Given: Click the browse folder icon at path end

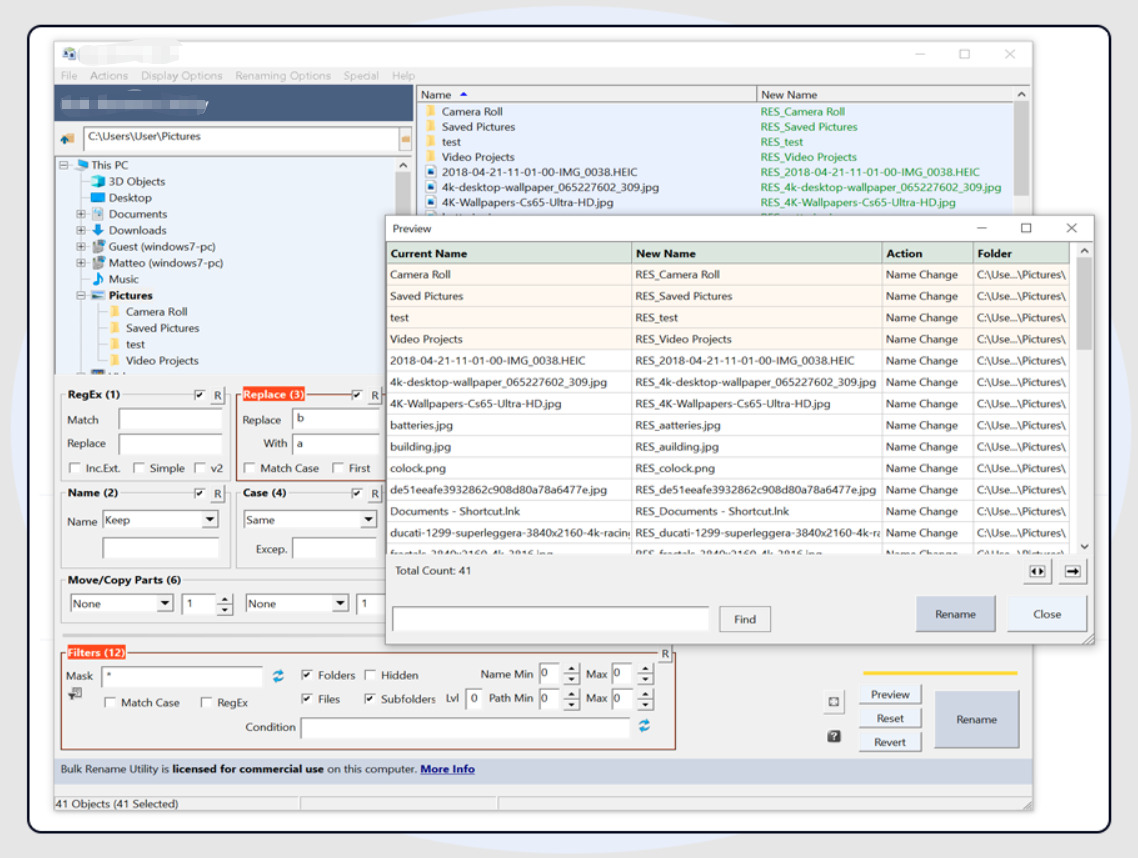Looking at the screenshot, I should 405,138.
